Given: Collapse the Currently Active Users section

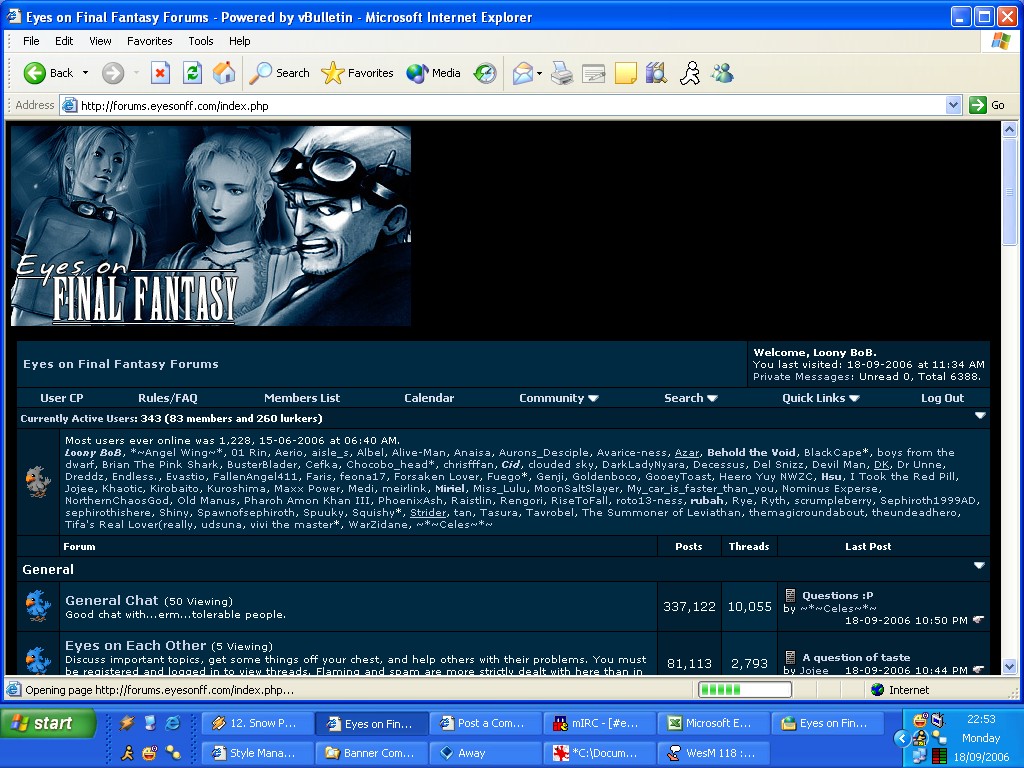Looking at the screenshot, I should 980,415.
